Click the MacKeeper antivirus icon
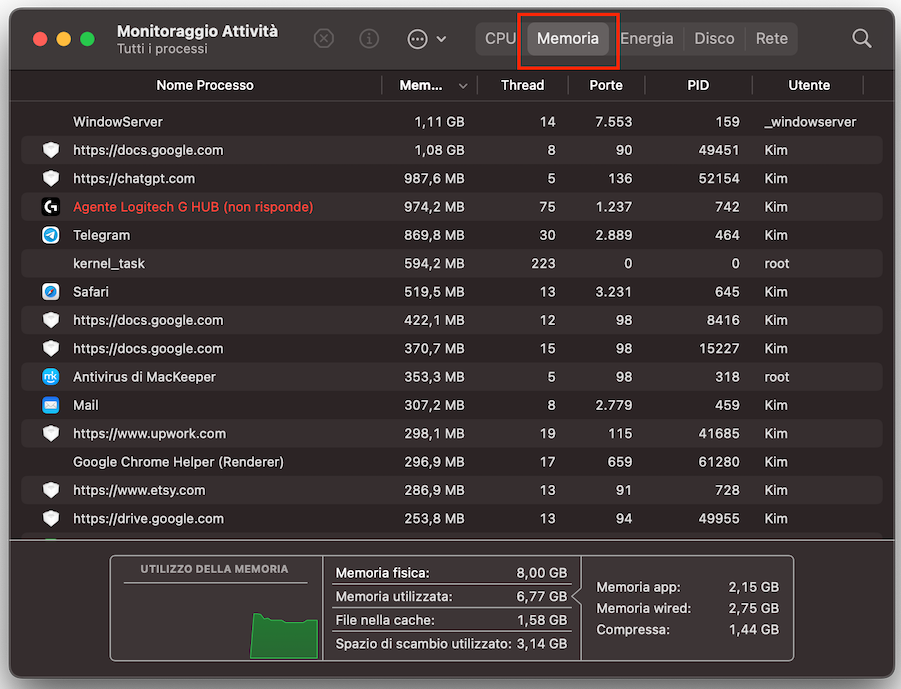The image size is (901, 689). coord(51,377)
